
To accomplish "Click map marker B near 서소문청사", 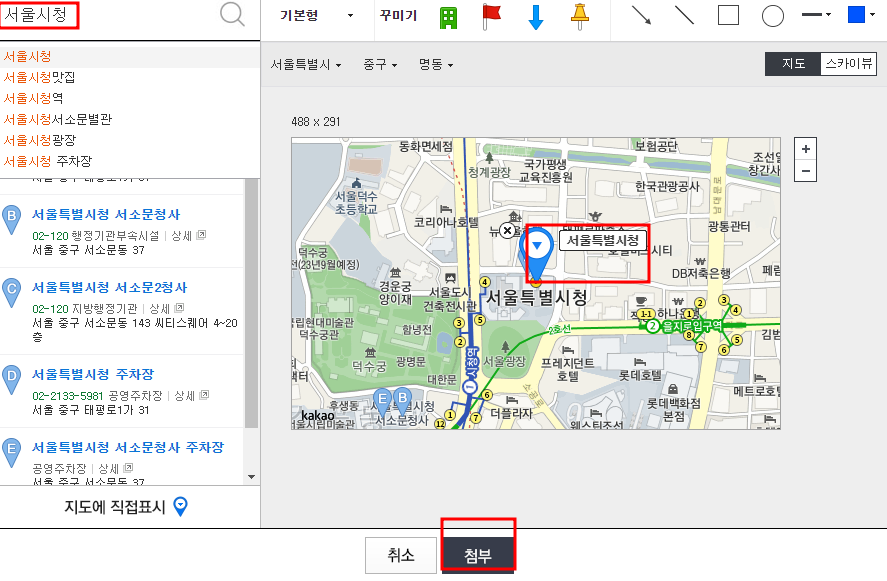I will tap(403, 401).
